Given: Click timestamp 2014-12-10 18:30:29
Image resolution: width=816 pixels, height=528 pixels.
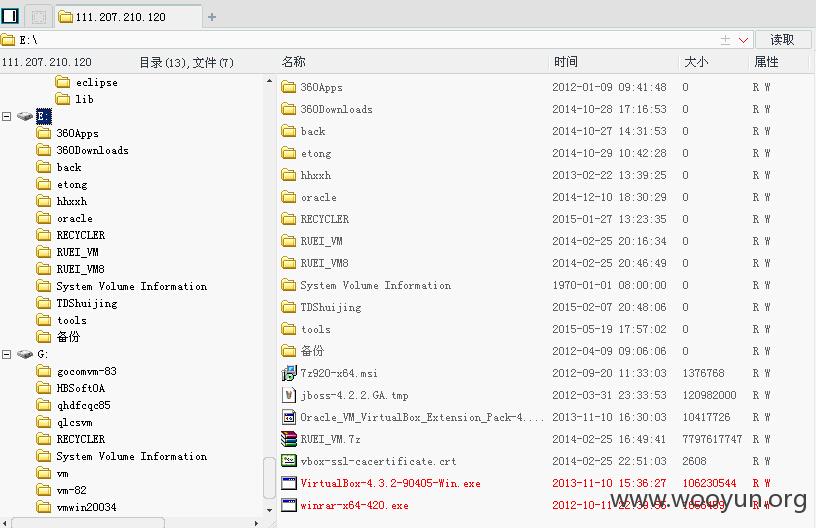Looking at the screenshot, I should tap(609, 197).
